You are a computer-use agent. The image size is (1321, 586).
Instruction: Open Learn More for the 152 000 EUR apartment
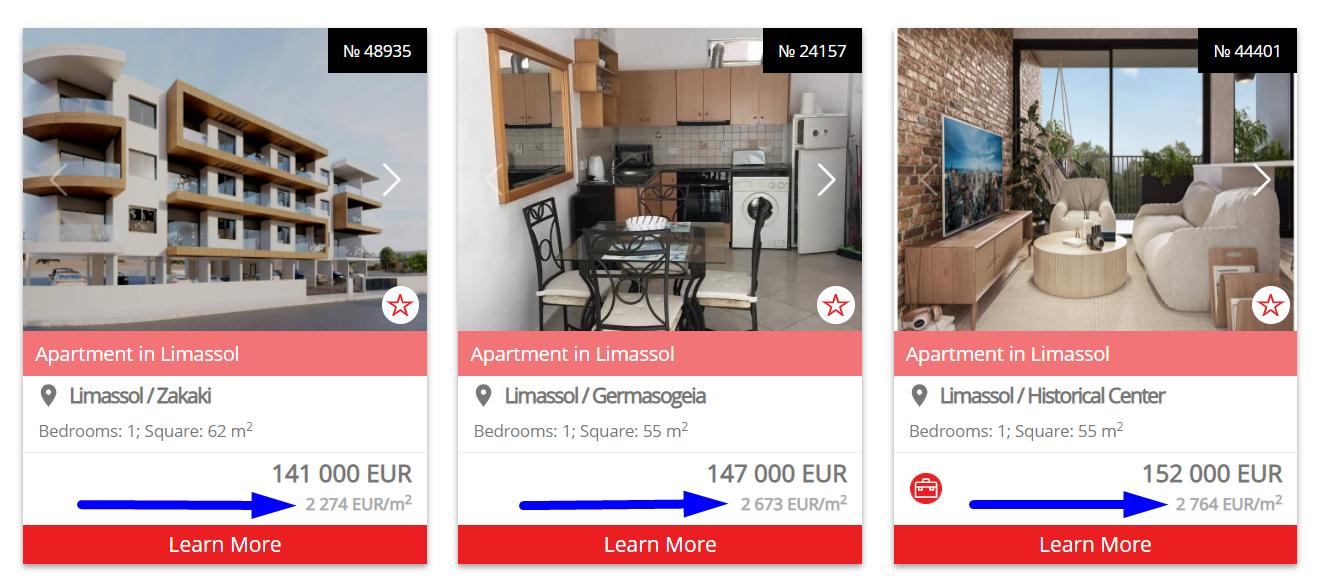[x=1095, y=545]
